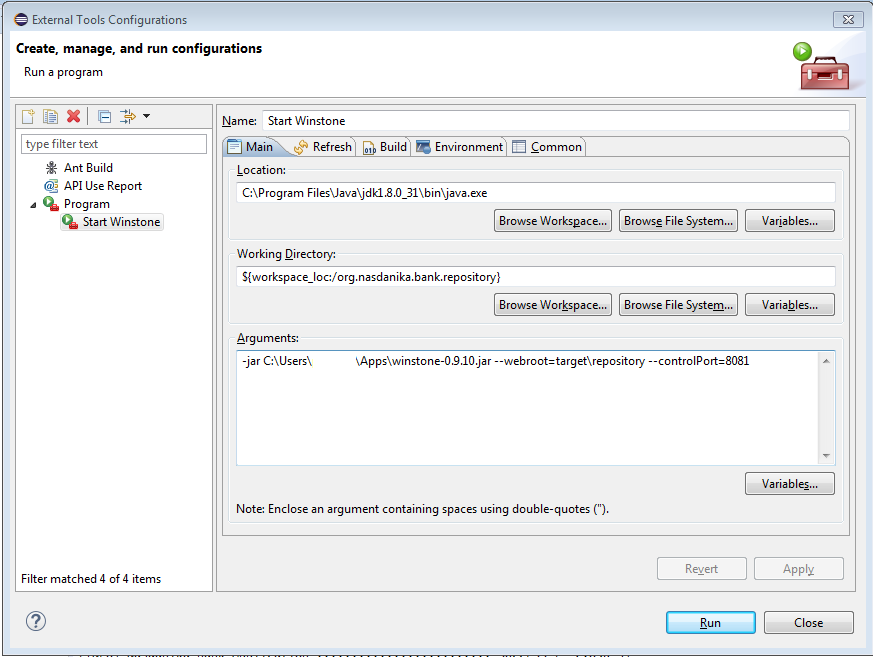Select Ant Build in the configuration tree
The image size is (873, 657).
click(x=88, y=168)
